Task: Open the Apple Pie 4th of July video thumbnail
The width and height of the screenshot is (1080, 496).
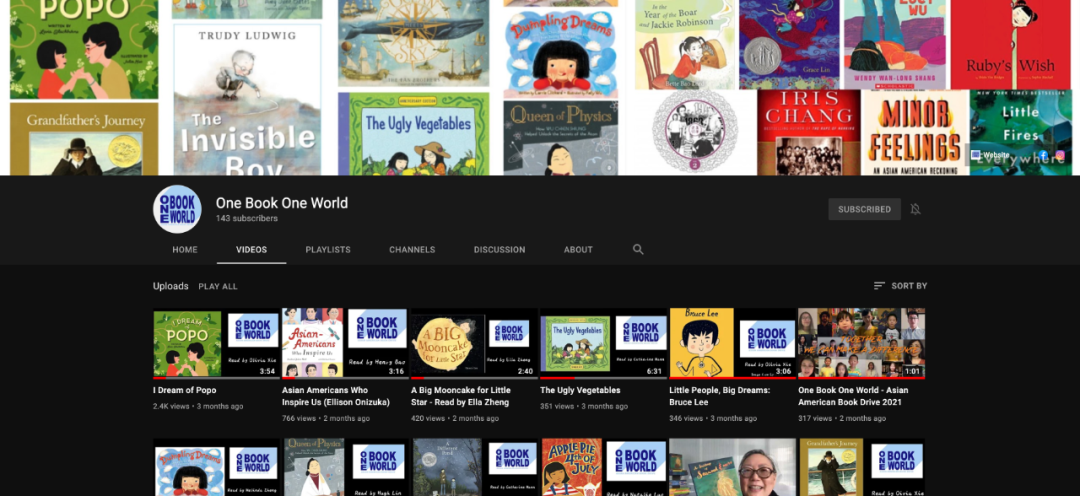Action: pyautogui.click(x=603, y=467)
